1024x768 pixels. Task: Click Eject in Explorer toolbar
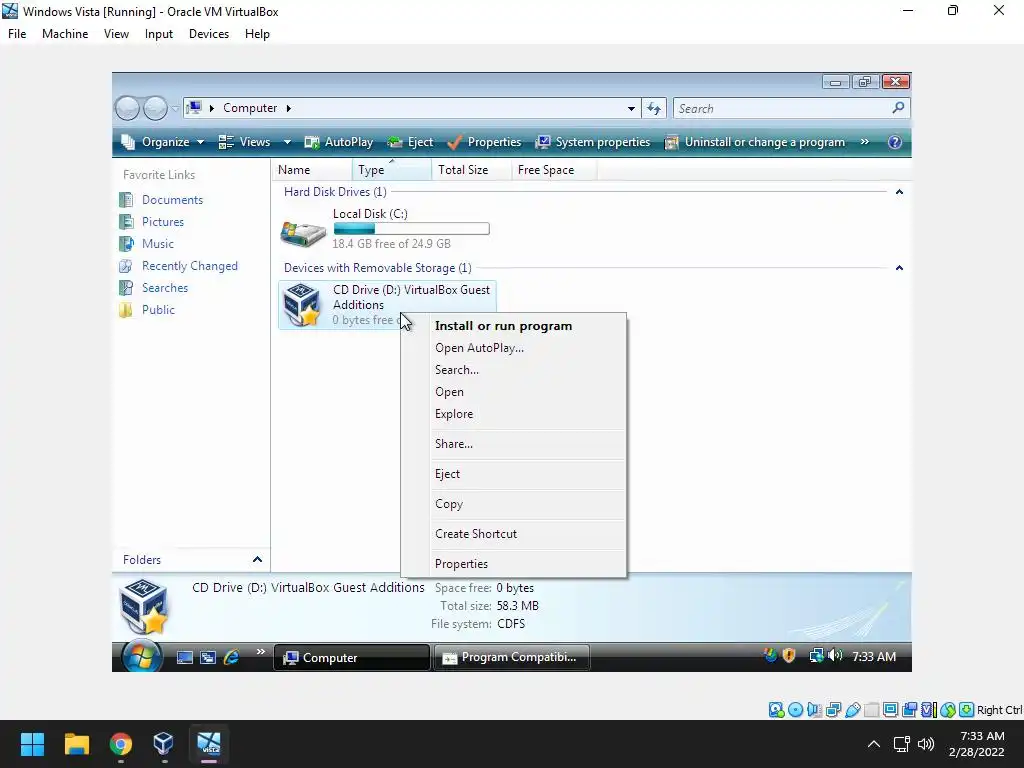click(410, 142)
